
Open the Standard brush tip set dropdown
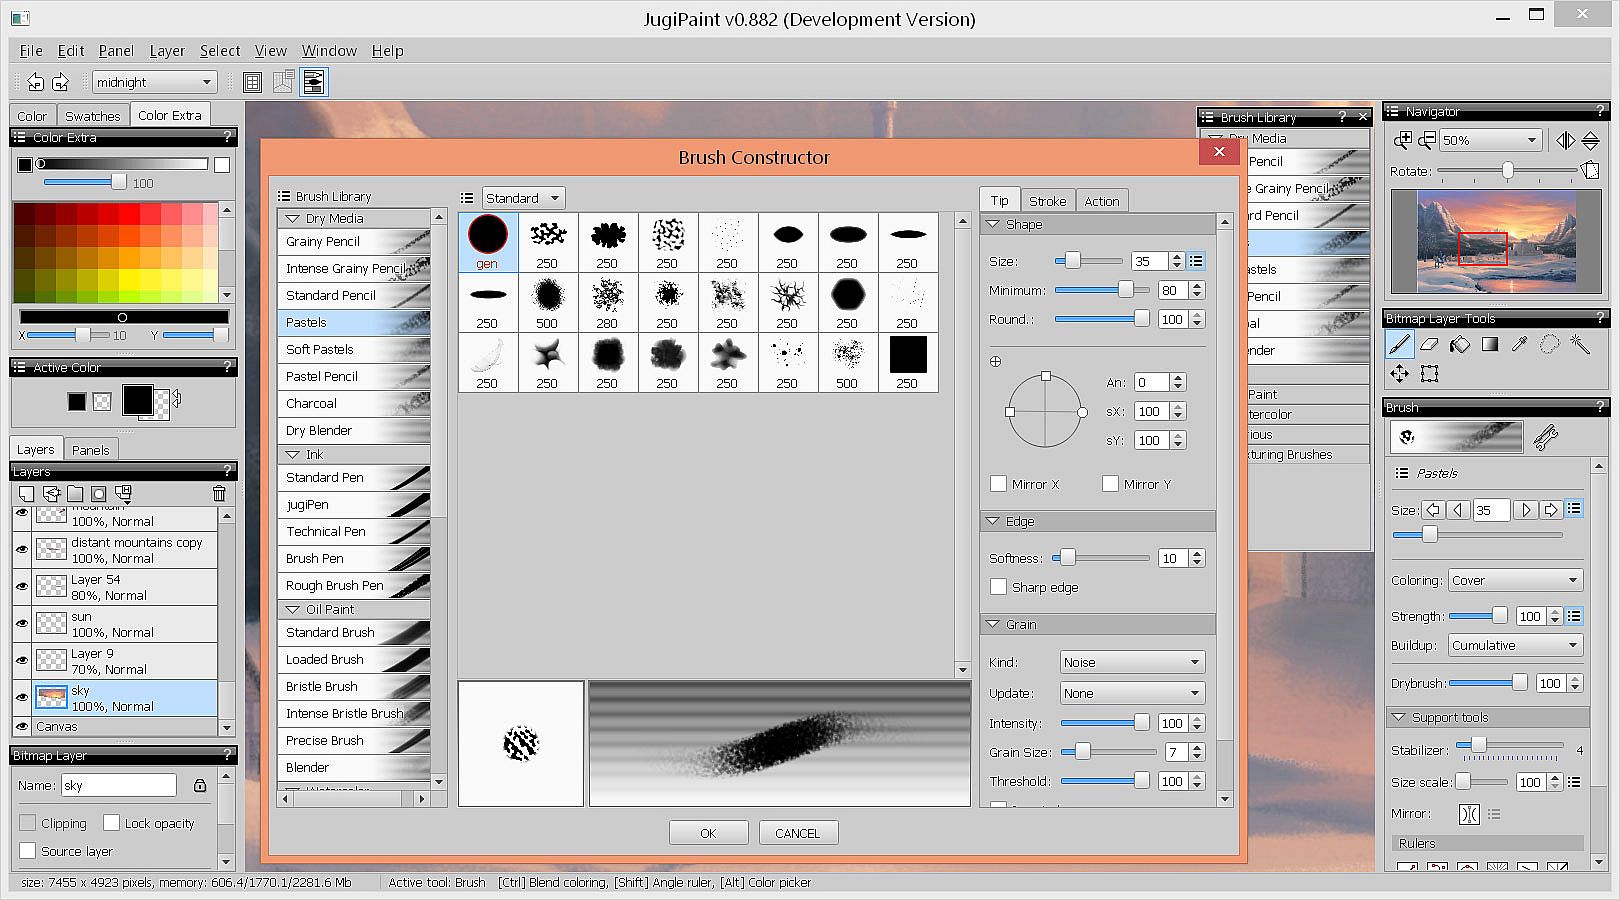(x=523, y=198)
